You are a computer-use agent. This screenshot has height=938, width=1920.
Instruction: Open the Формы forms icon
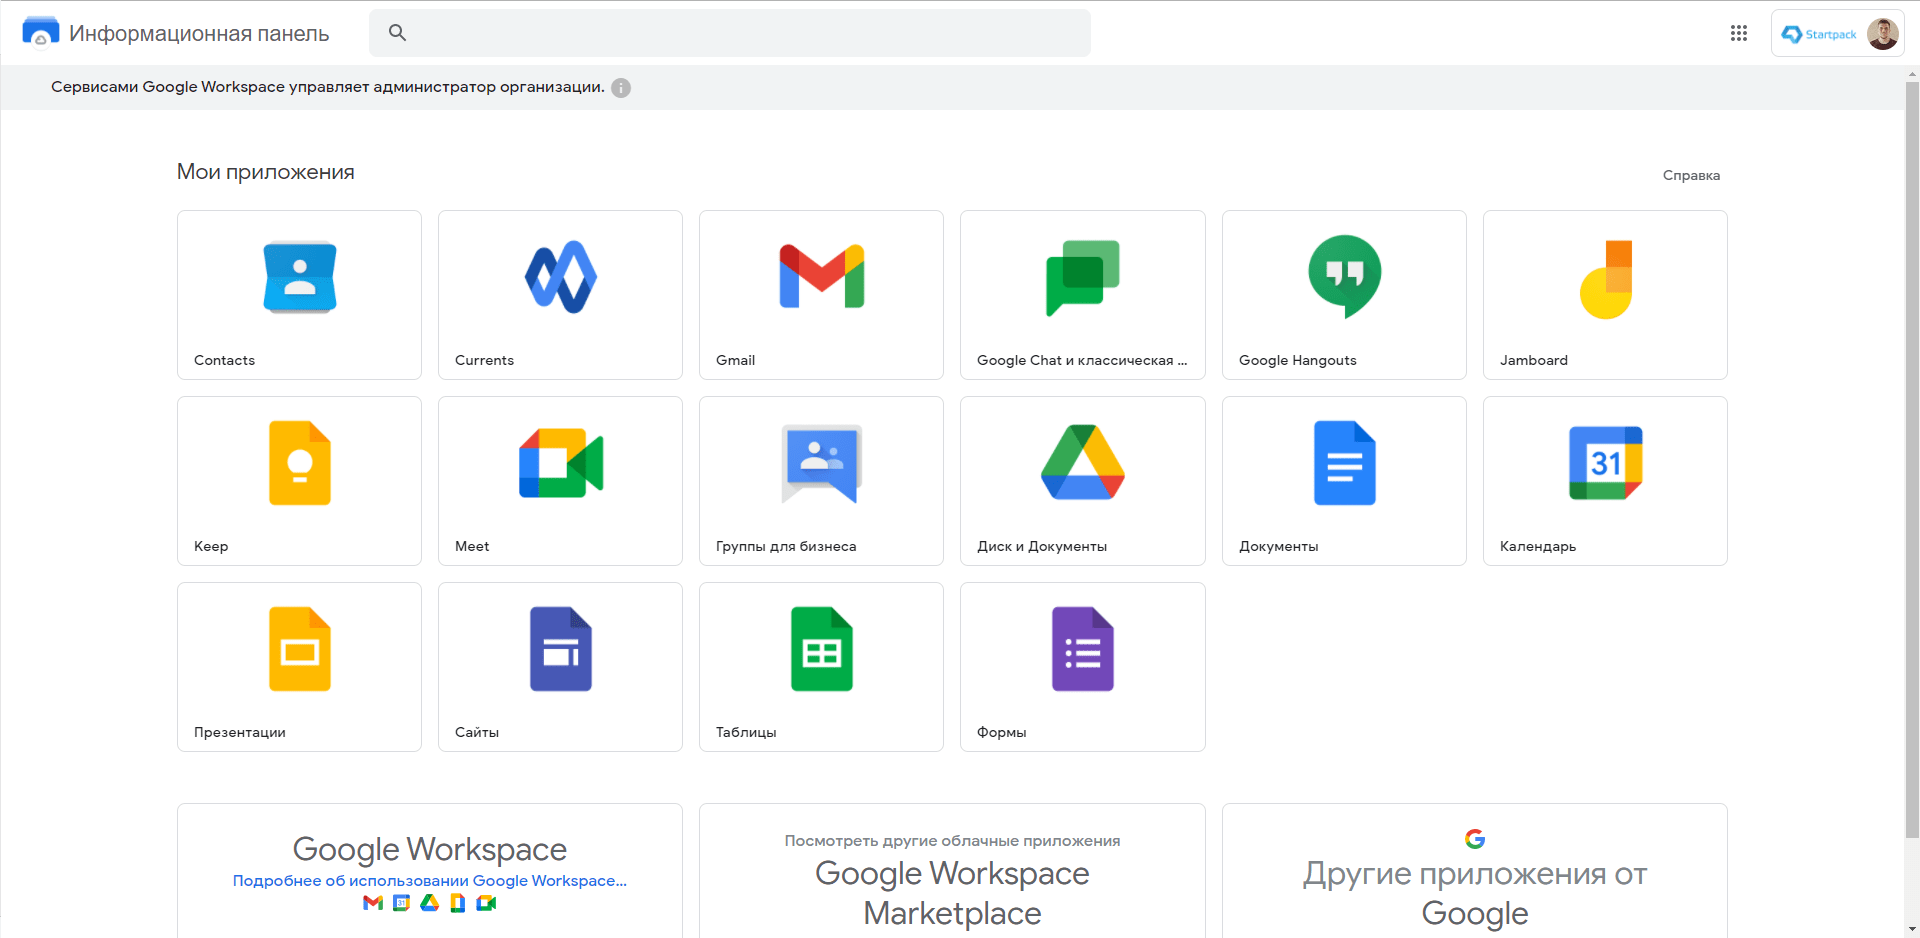pyautogui.click(x=1083, y=649)
